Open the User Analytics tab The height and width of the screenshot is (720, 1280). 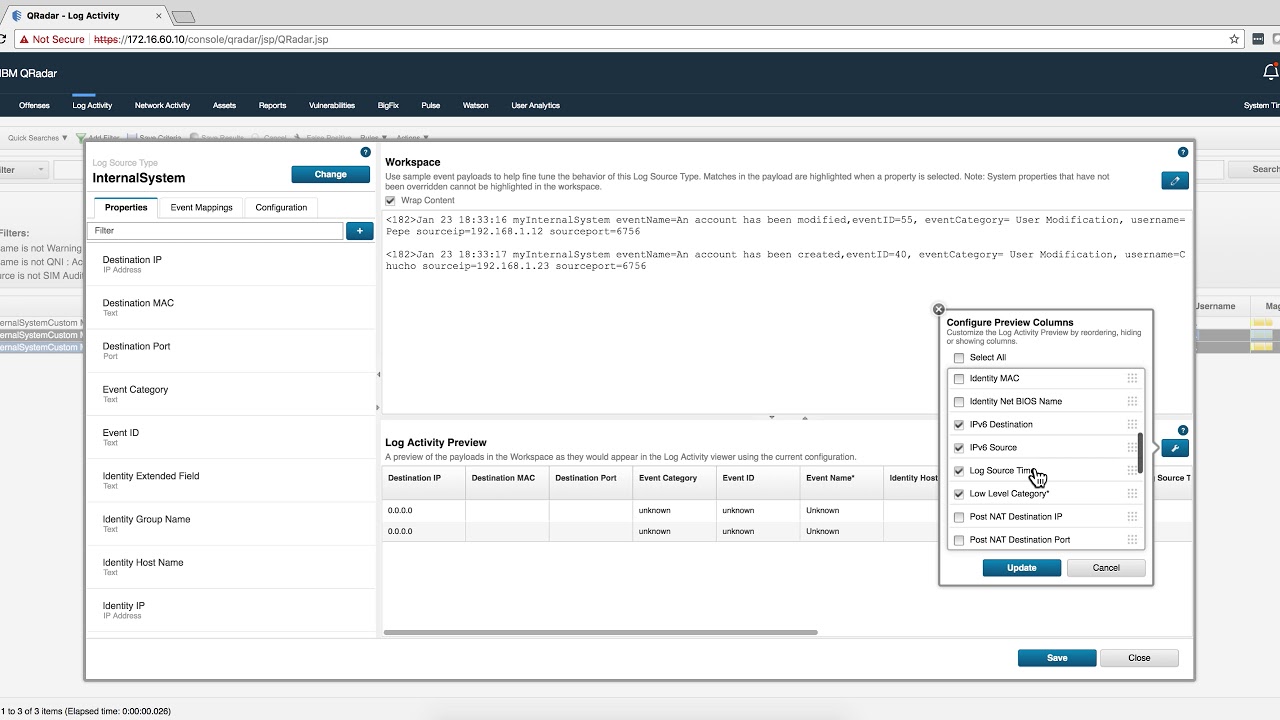535,105
